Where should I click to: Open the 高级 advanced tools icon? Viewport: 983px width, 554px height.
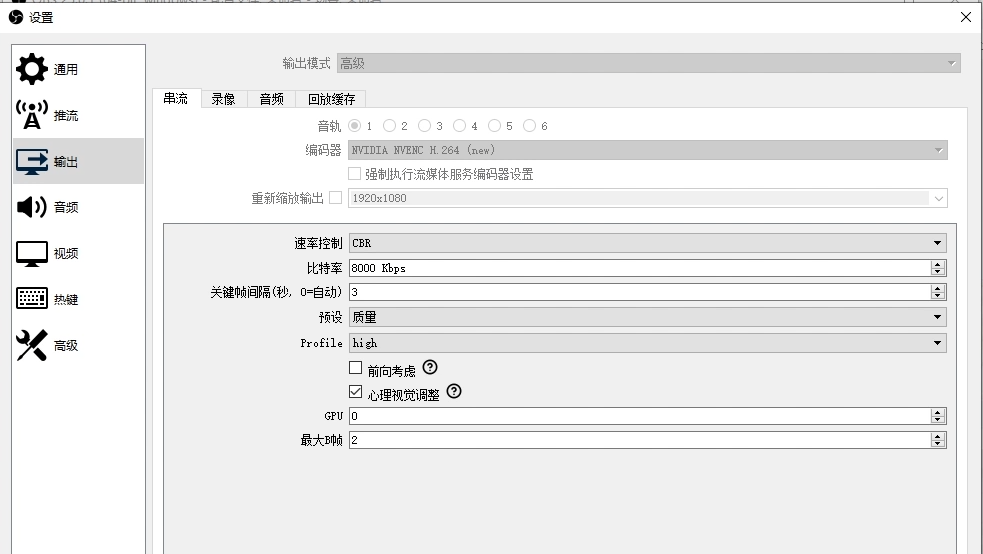pyautogui.click(x=31, y=345)
